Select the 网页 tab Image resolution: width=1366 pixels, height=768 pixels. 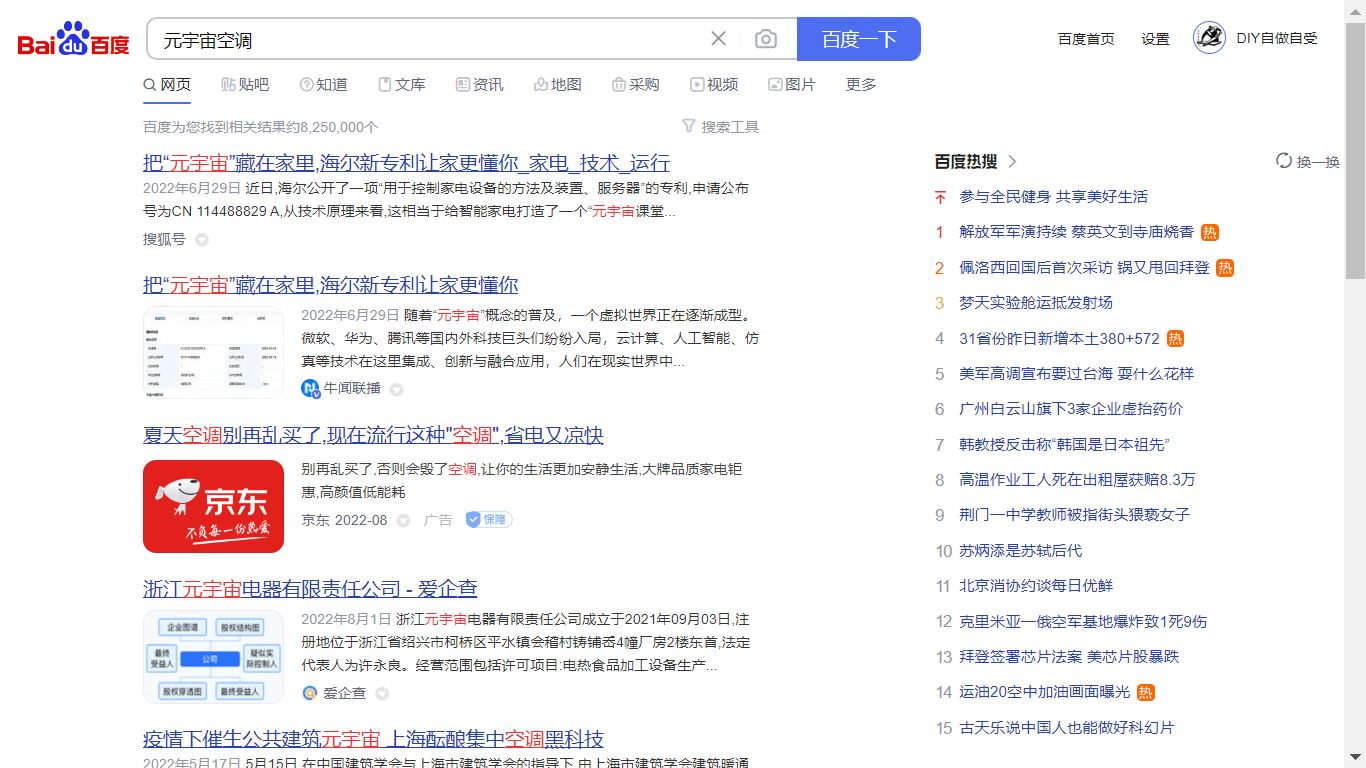tap(167, 85)
